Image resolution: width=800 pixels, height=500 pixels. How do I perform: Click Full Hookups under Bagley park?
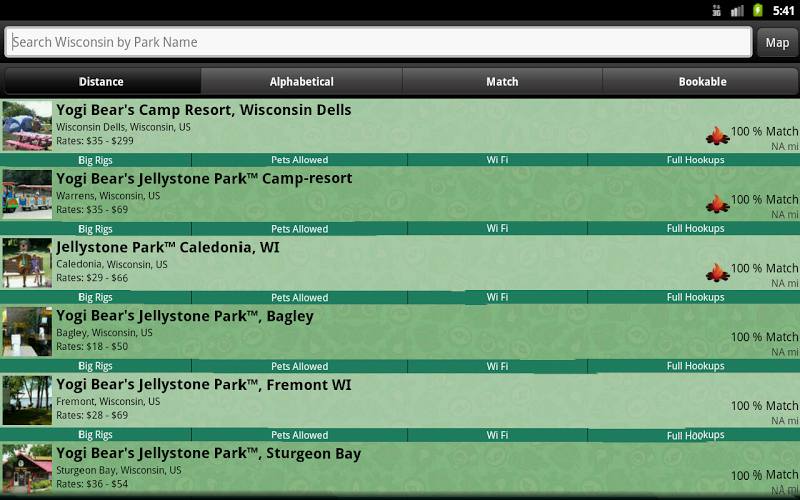click(695, 366)
